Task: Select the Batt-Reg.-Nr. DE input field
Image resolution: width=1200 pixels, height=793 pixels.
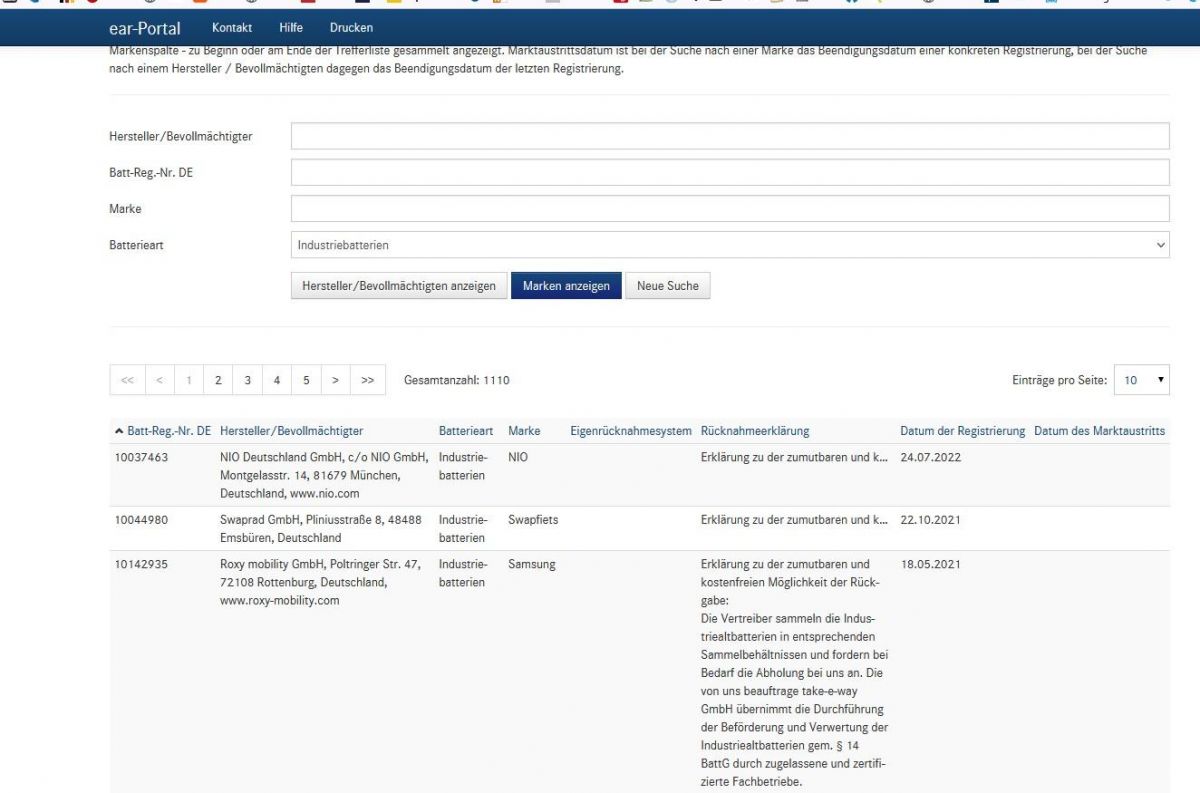Action: tap(729, 172)
